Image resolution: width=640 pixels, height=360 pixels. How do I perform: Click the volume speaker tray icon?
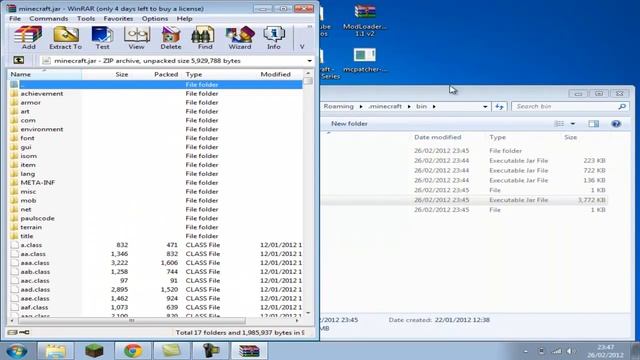570,351
